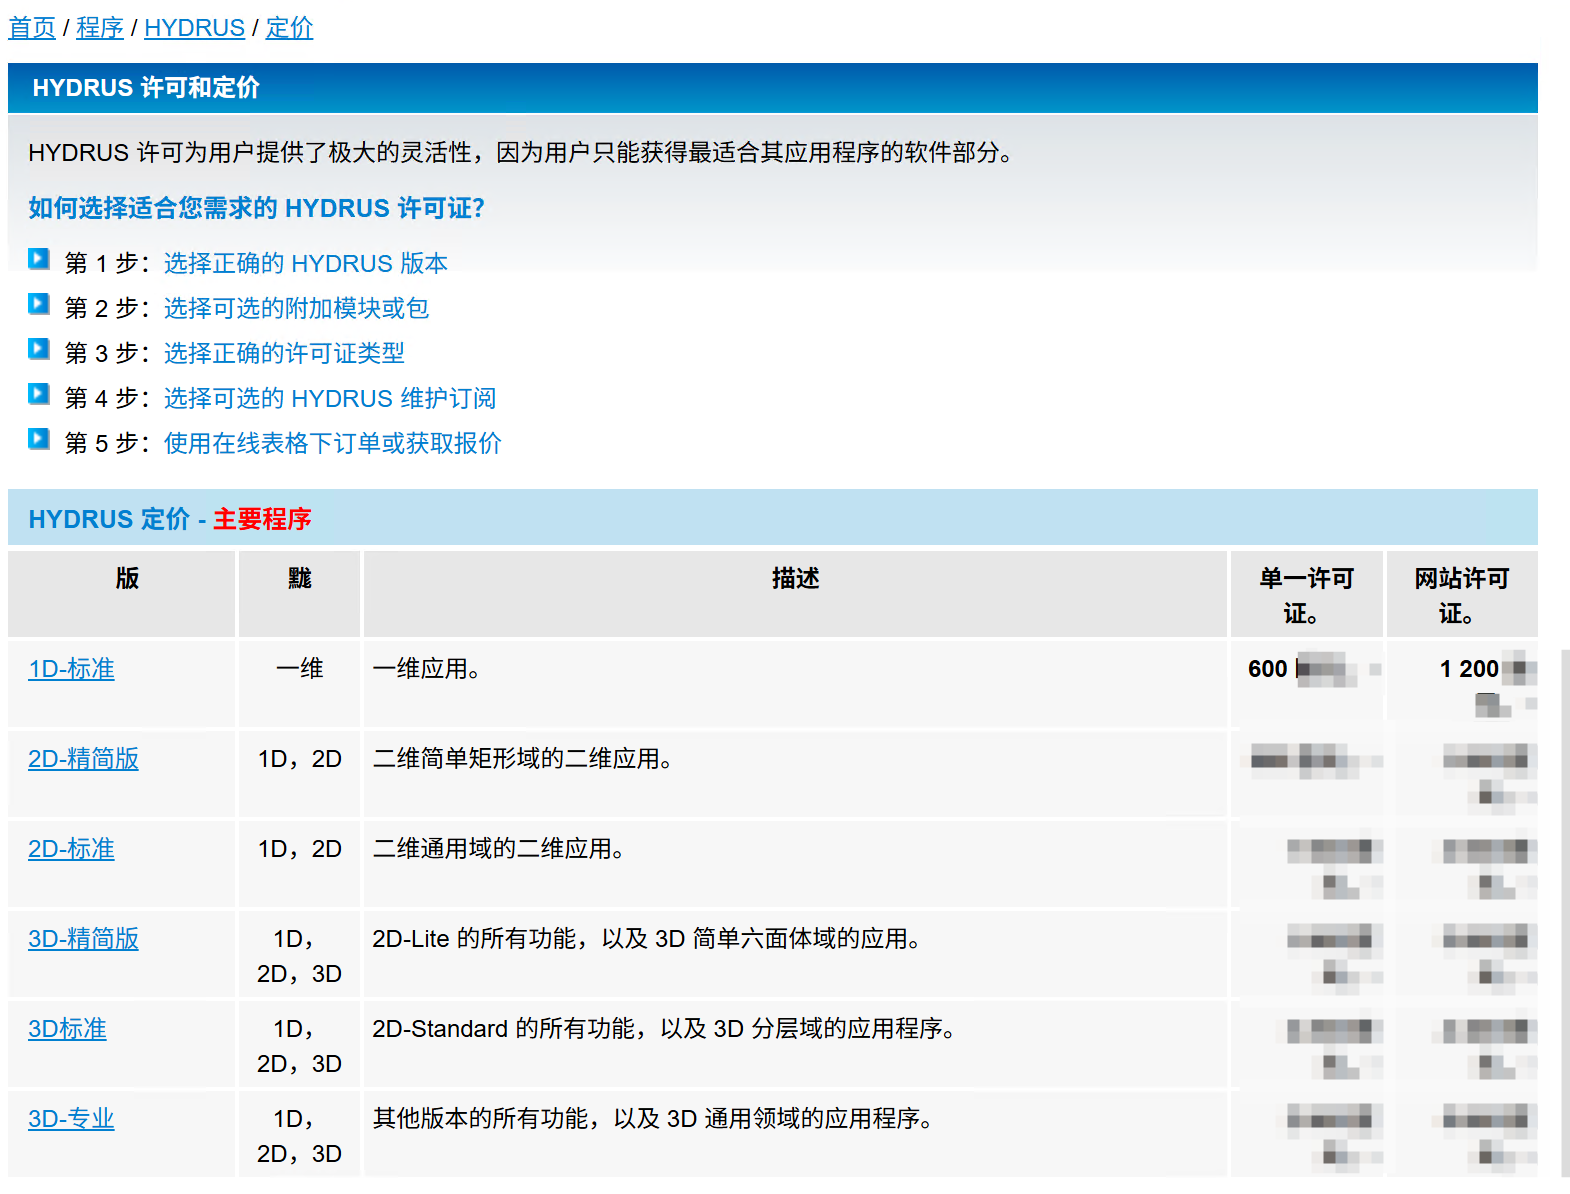Open the 选择正确的 HYDRUS 版本 link
1570x1194 pixels.
tap(306, 263)
